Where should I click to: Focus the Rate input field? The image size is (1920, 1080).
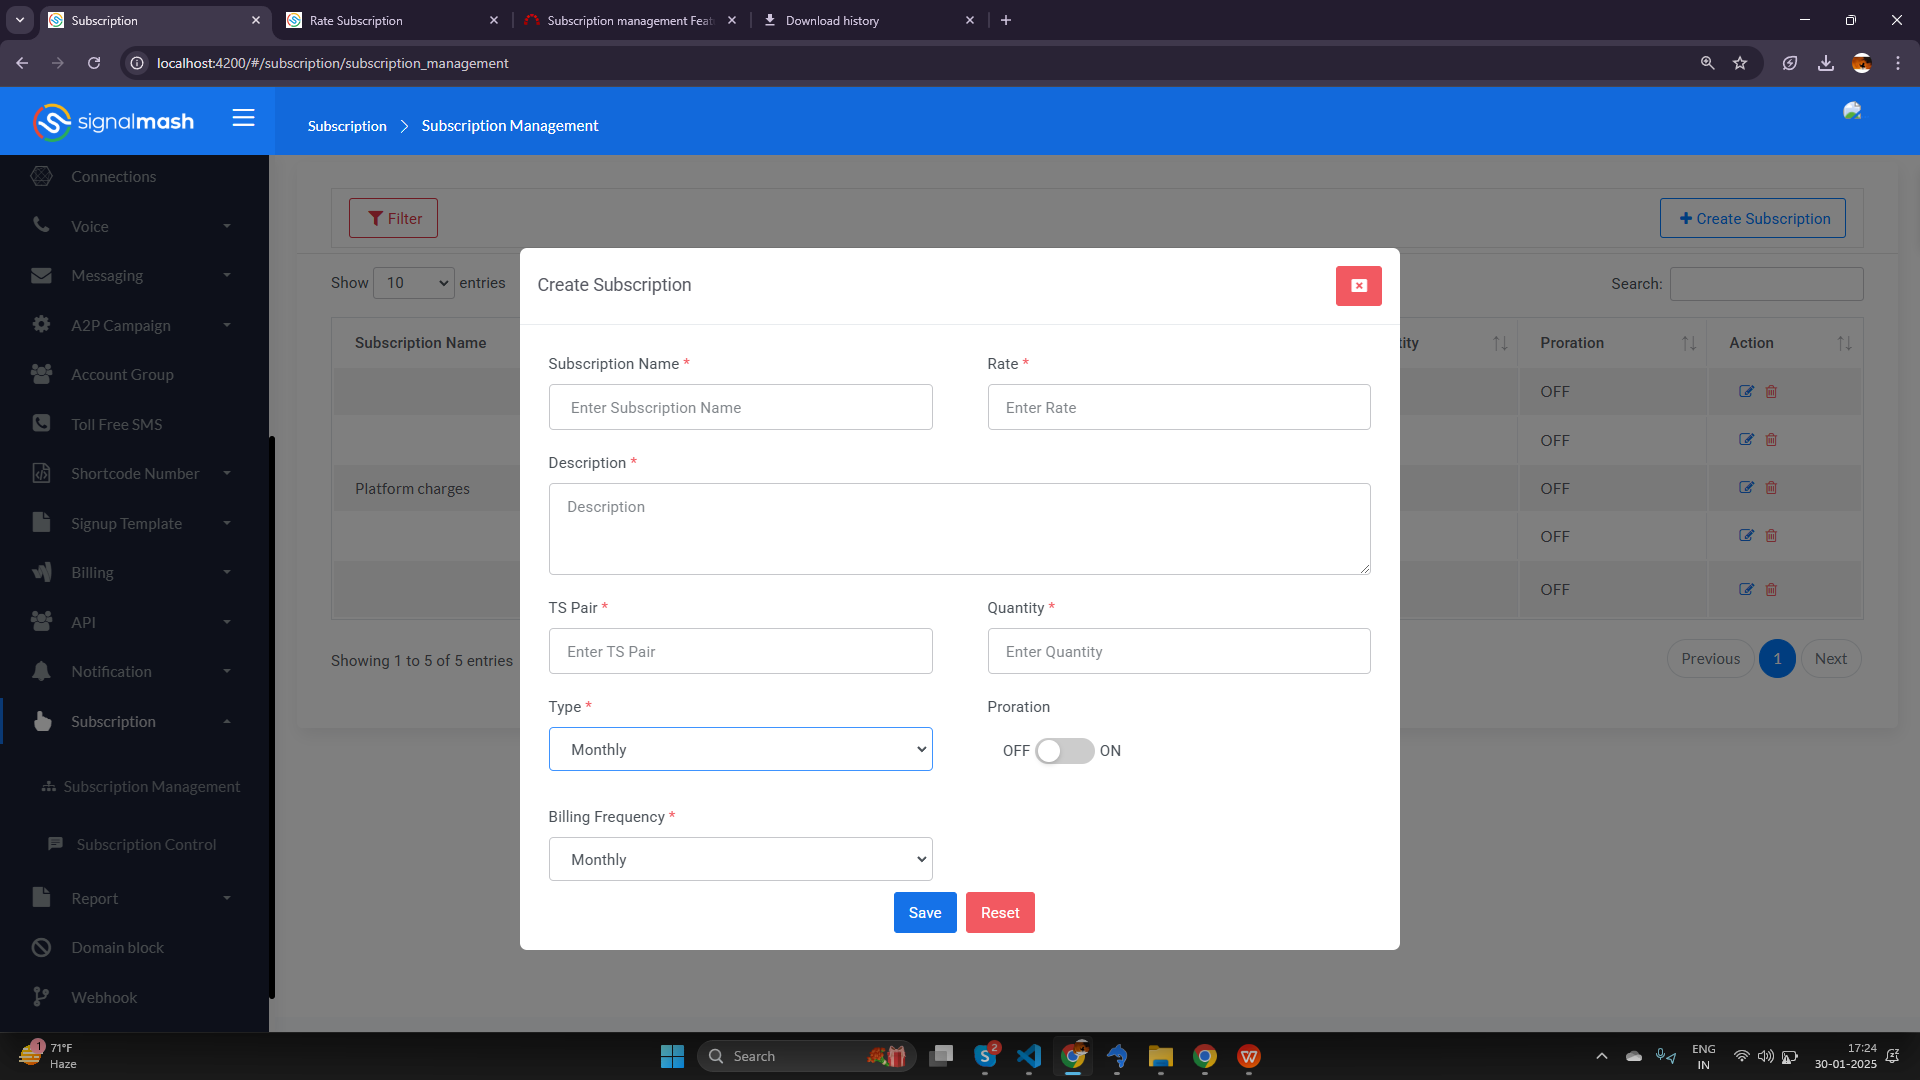point(1179,407)
